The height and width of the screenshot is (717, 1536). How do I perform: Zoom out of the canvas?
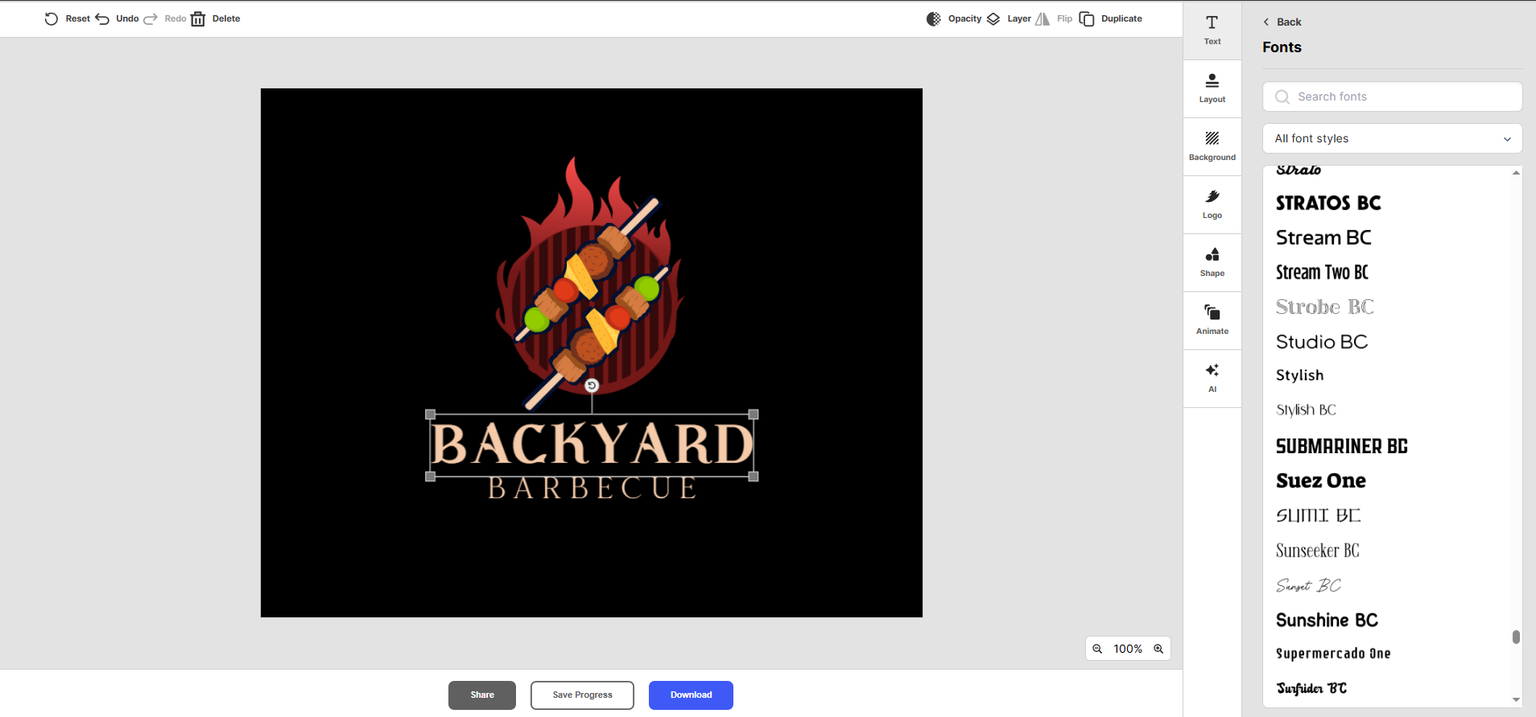coord(1097,649)
